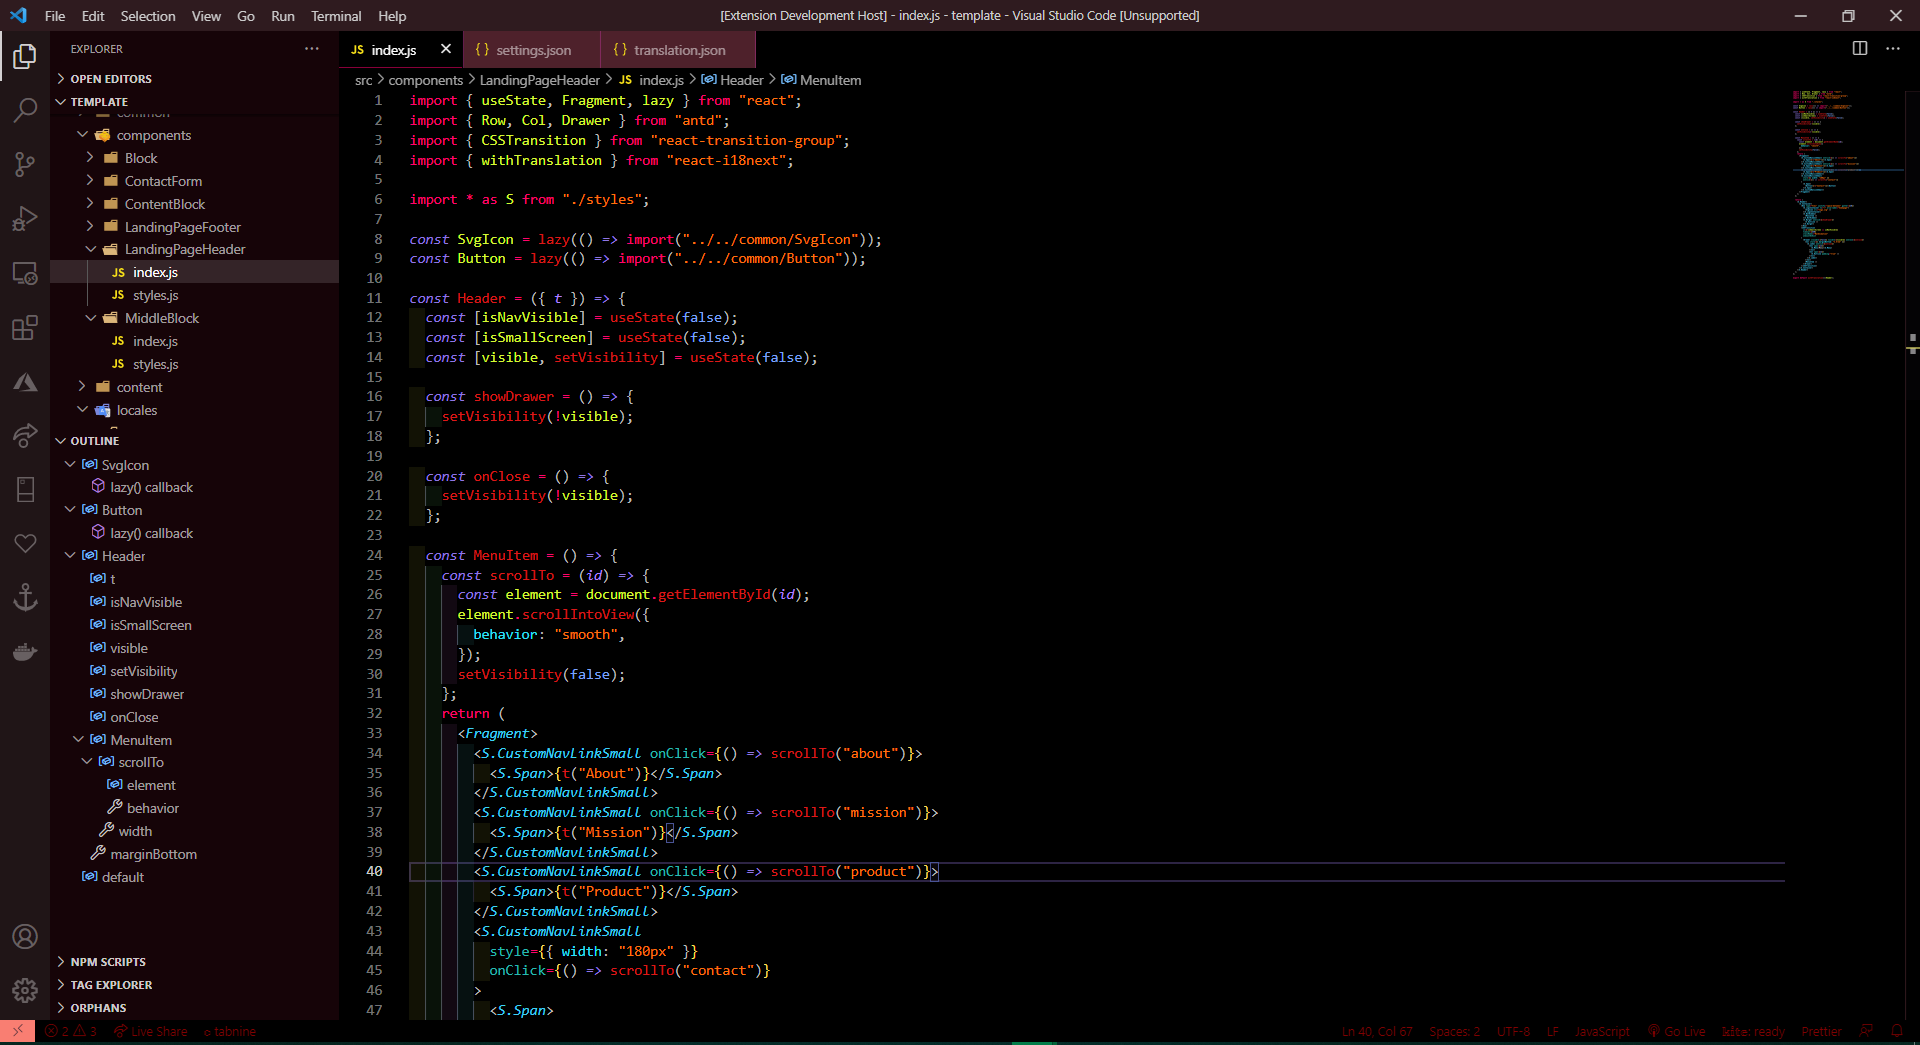Open the Source Control panel

[x=25, y=164]
